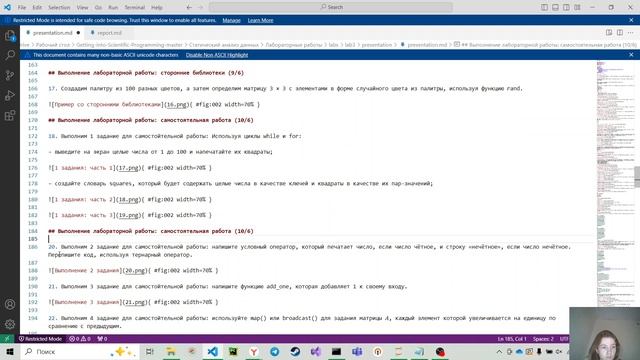Open More Actions ellipsis in editor
This screenshot has width=640, height=360.
[631, 33]
